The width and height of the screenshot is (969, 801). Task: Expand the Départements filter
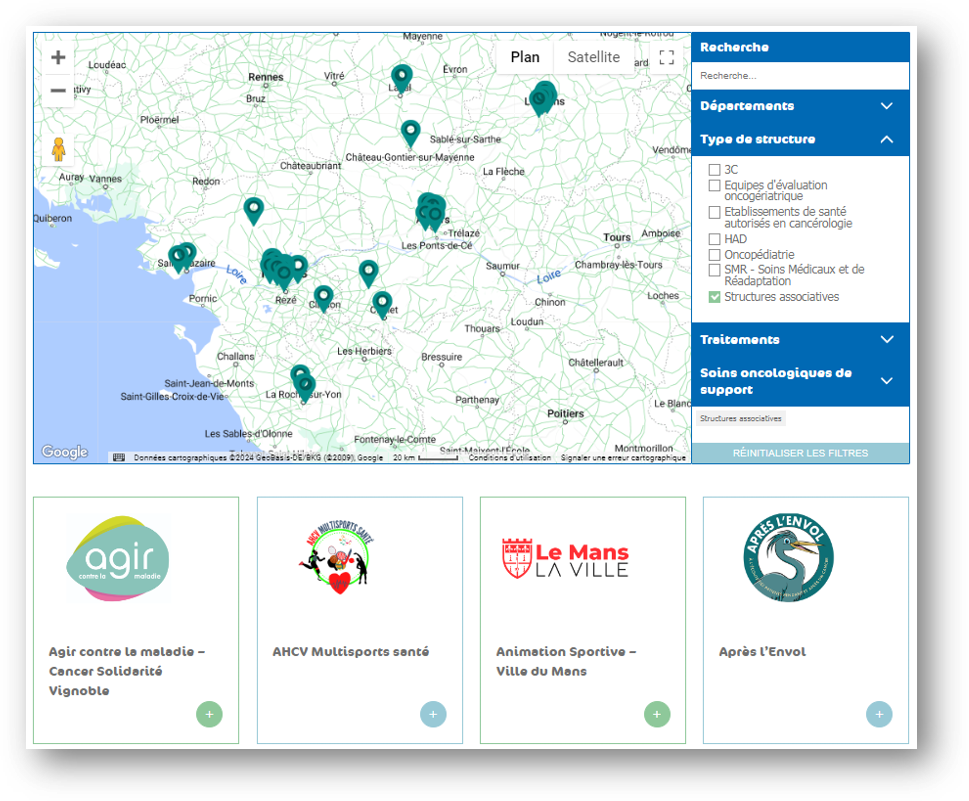(x=800, y=106)
